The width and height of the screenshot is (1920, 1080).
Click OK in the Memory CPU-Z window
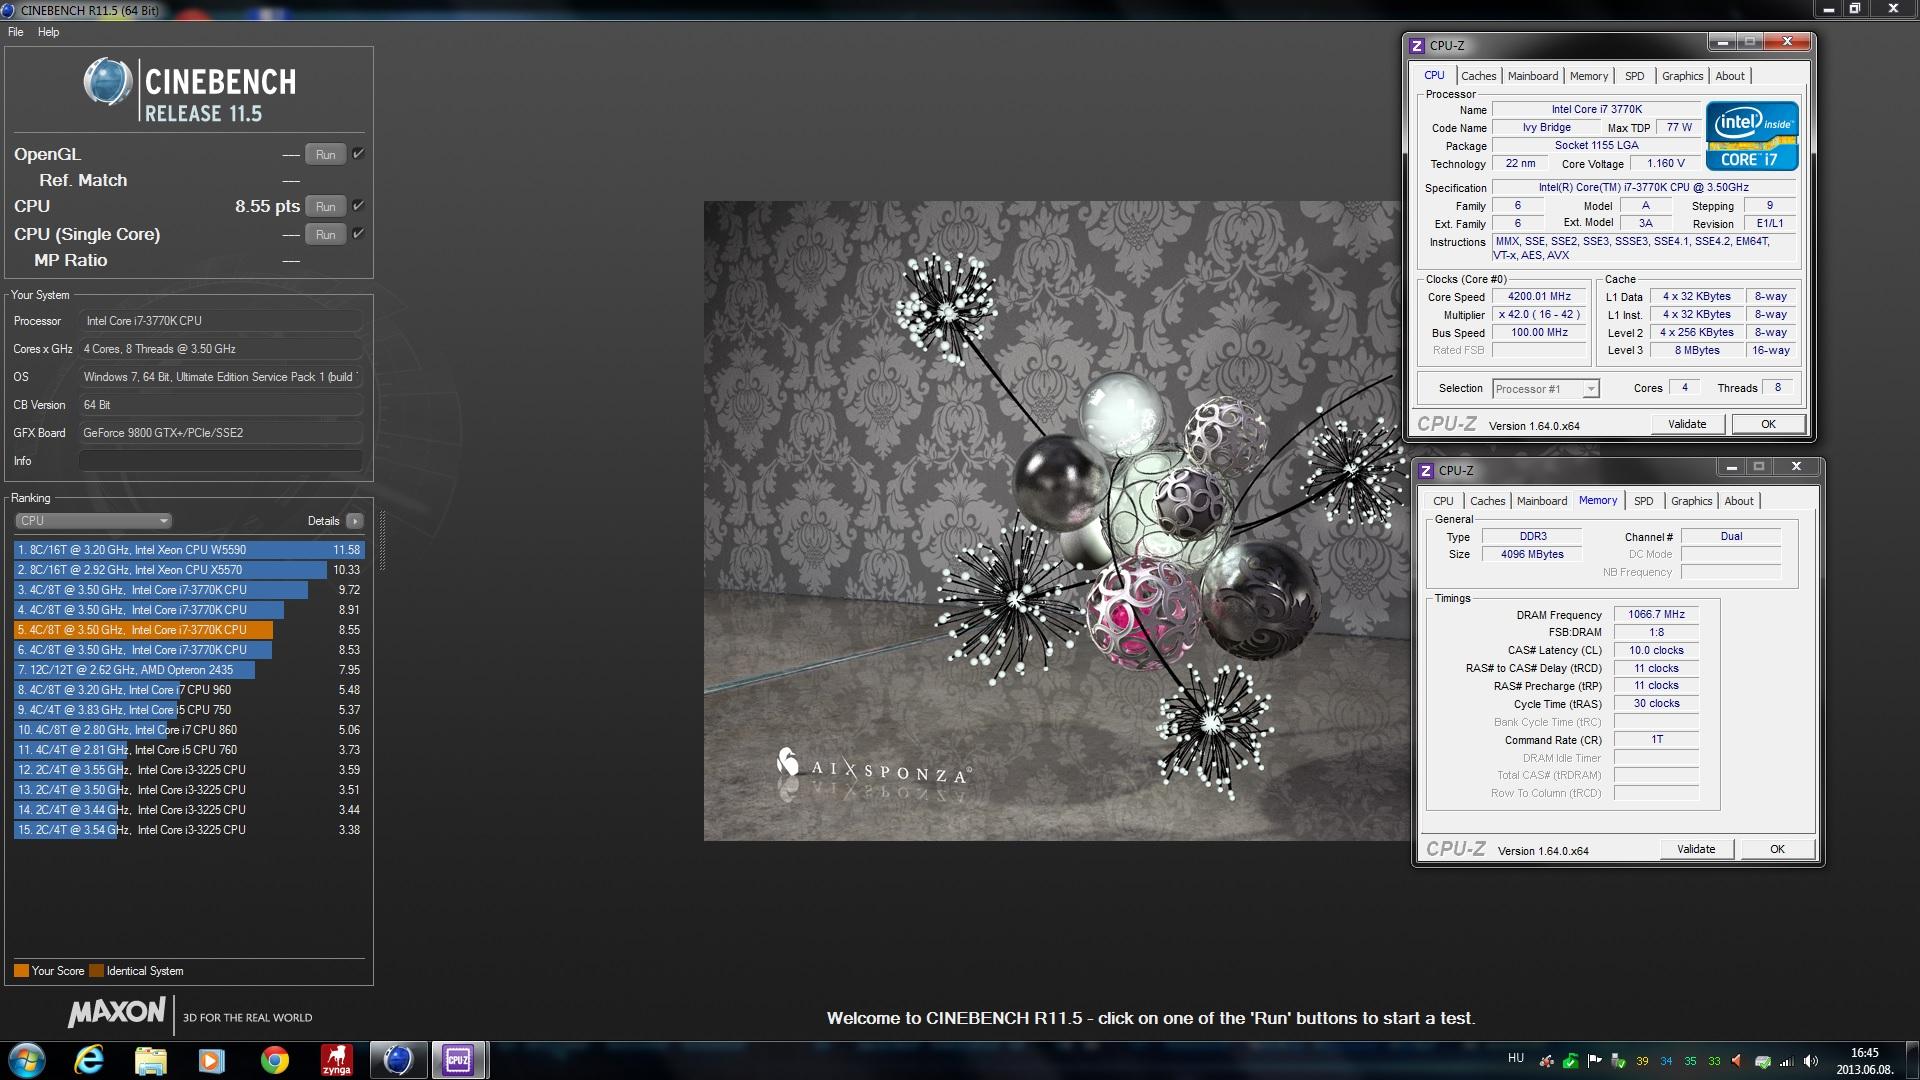tap(1777, 849)
